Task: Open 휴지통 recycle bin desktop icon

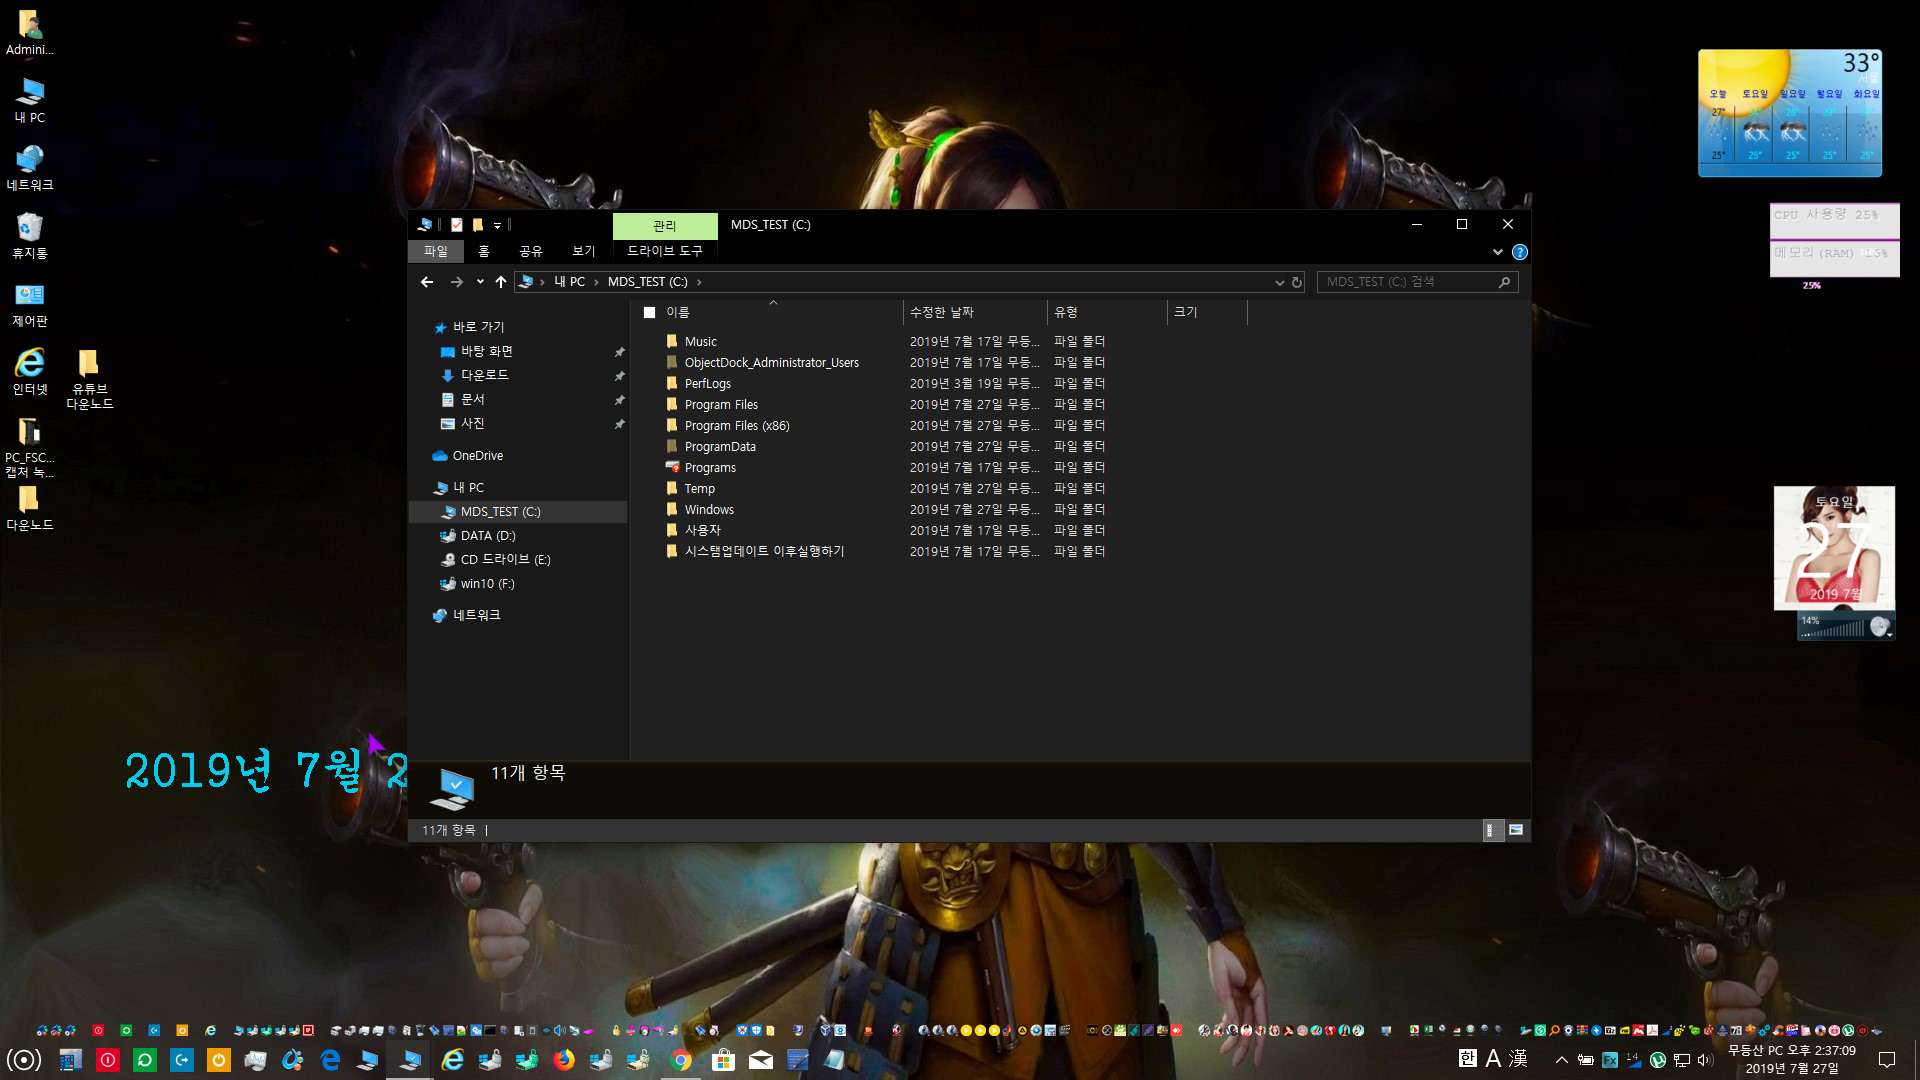Action: pyautogui.click(x=30, y=236)
